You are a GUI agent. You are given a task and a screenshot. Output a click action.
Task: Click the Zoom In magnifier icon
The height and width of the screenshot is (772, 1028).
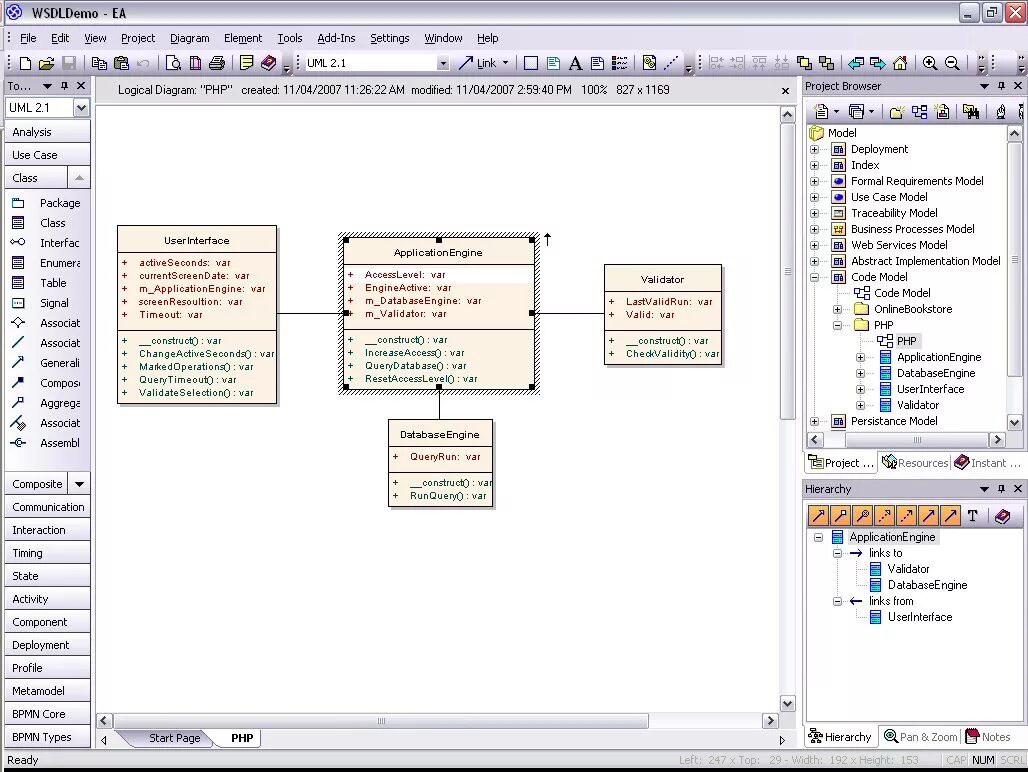point(930,63)
